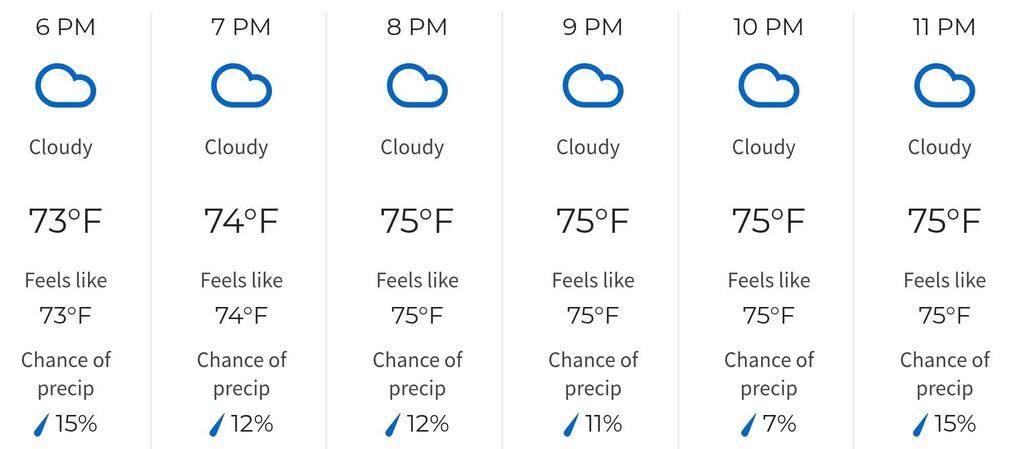
Task: Click the Cloudy label under 8 PM
Action: [412, 147]
